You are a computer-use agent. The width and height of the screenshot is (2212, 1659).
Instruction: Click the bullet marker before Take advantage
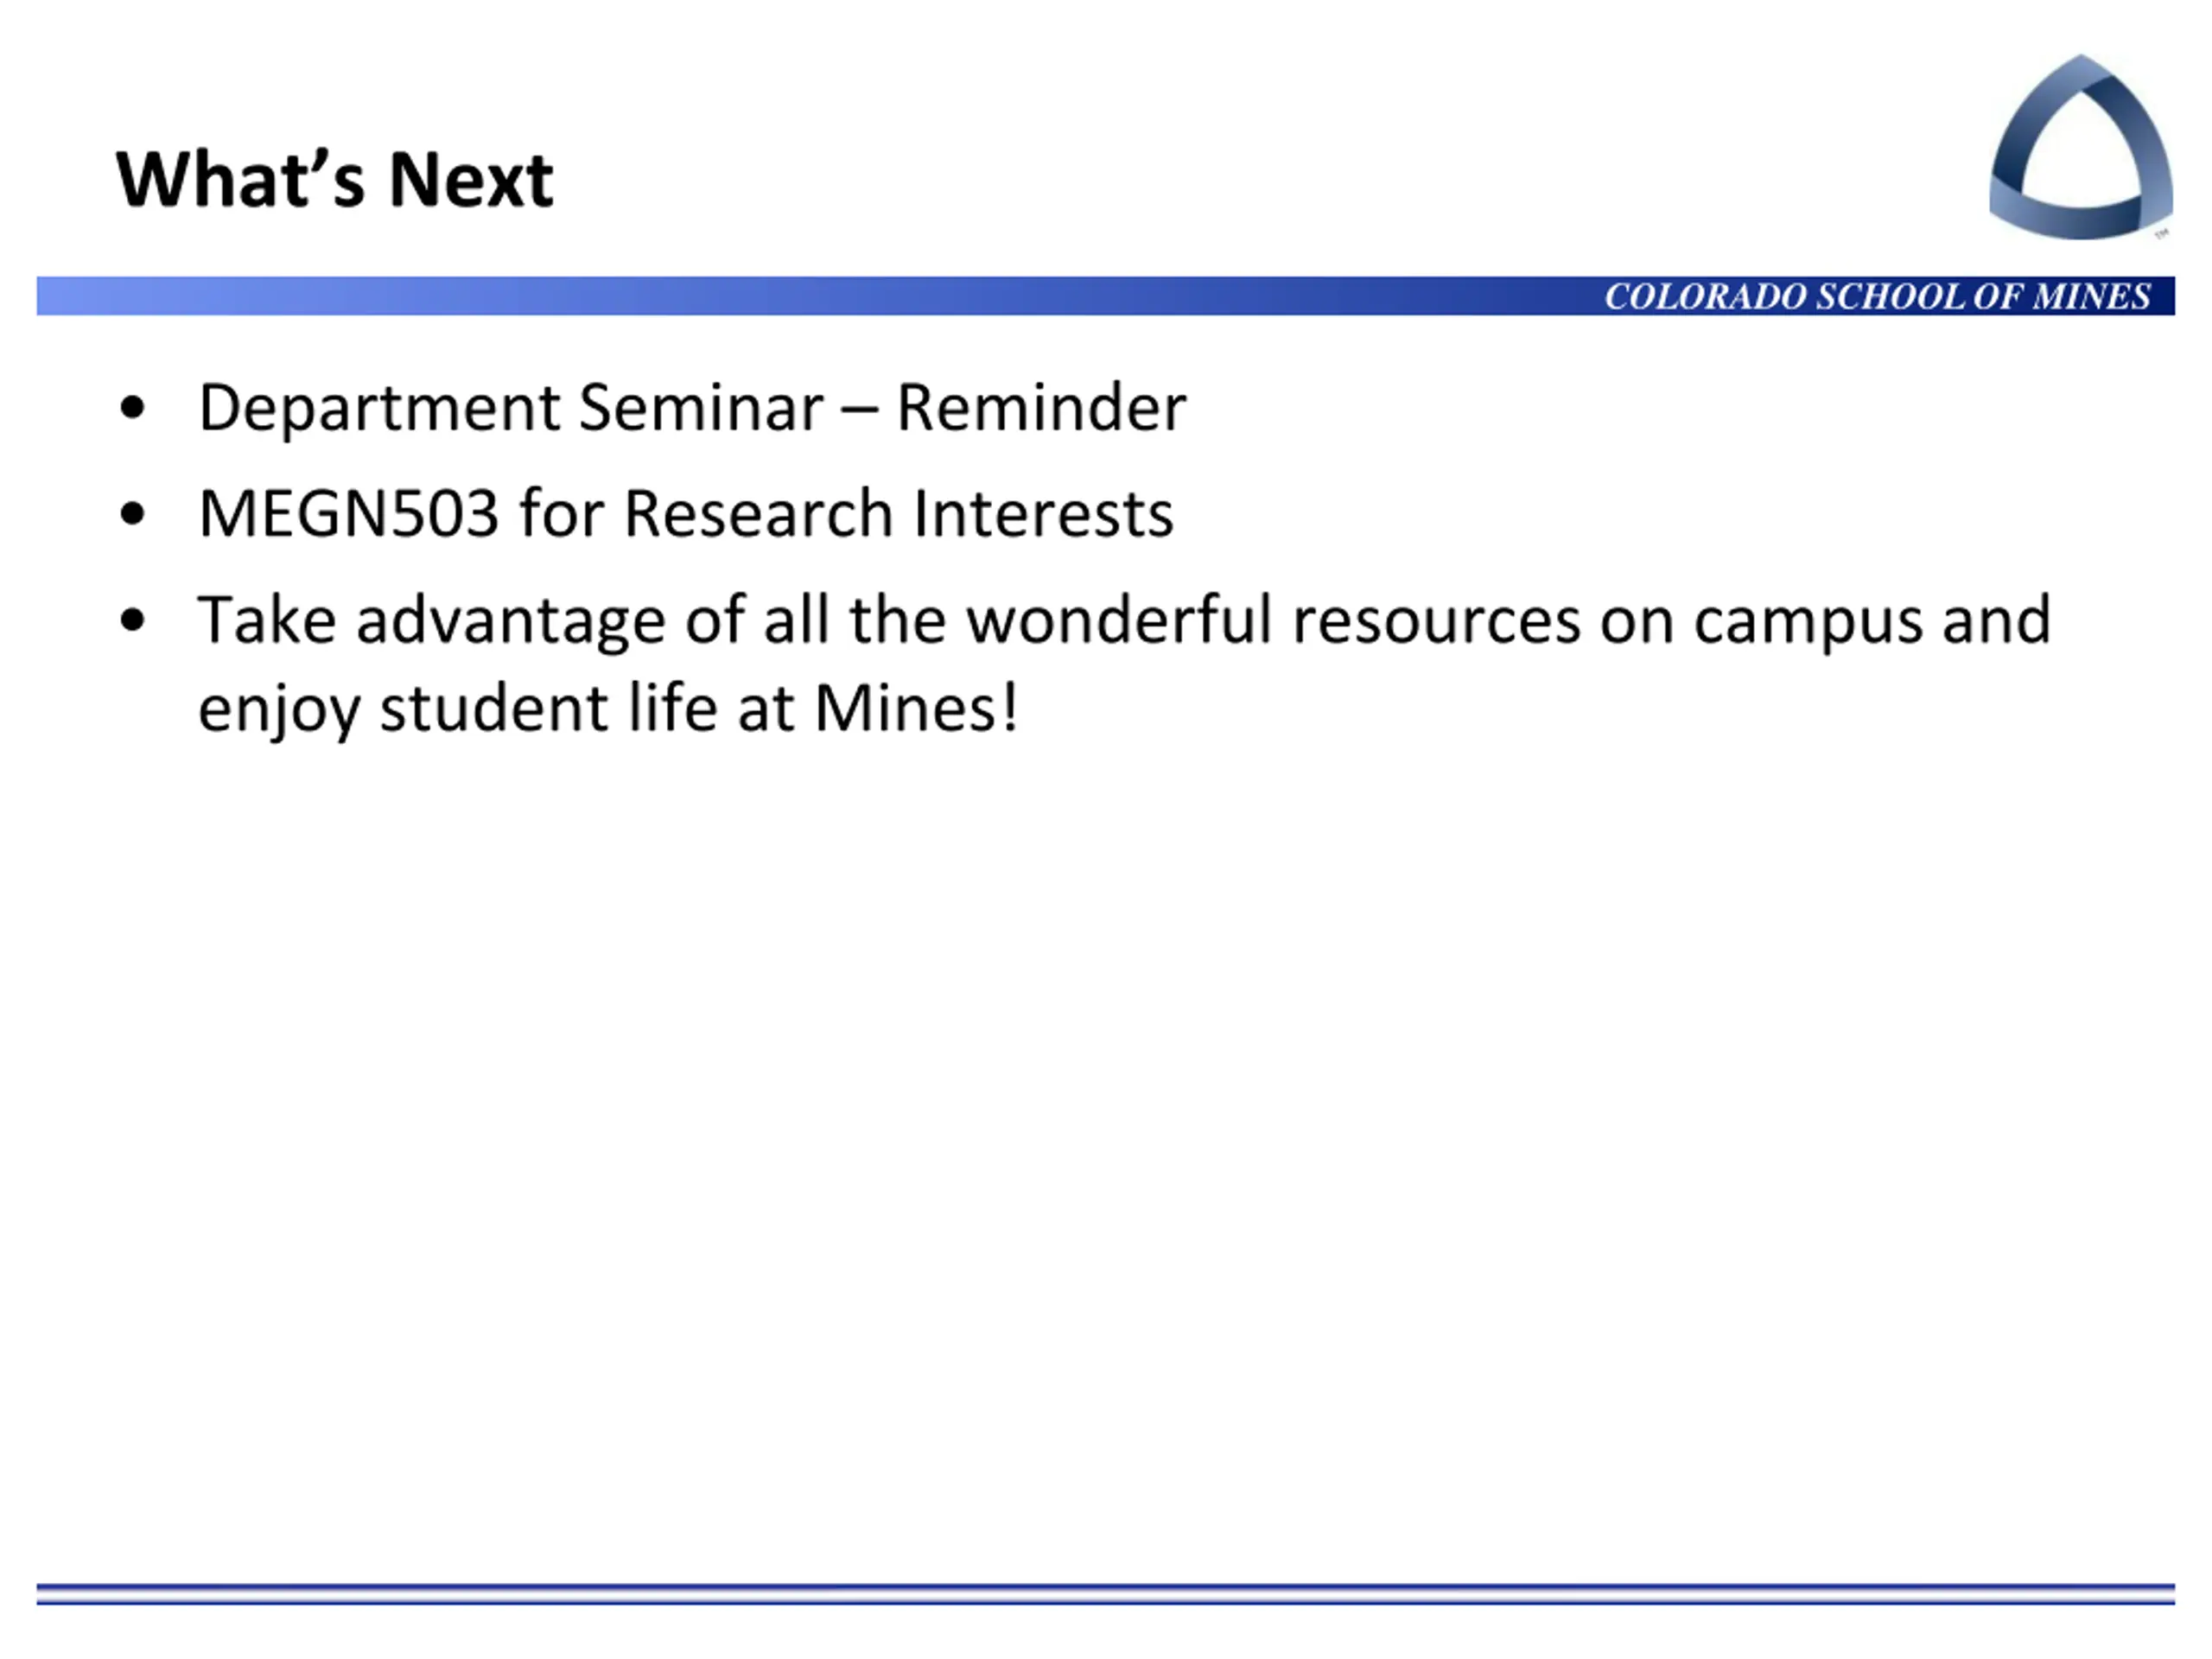132,620
